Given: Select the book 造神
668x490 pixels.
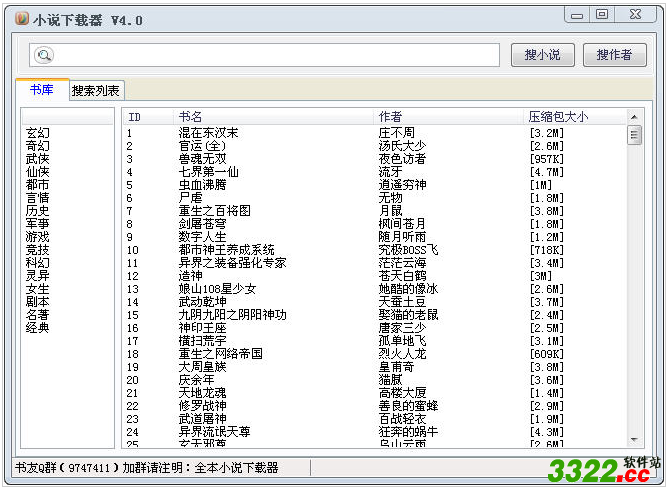Looking at the screenshot, I should coord(190,276).
